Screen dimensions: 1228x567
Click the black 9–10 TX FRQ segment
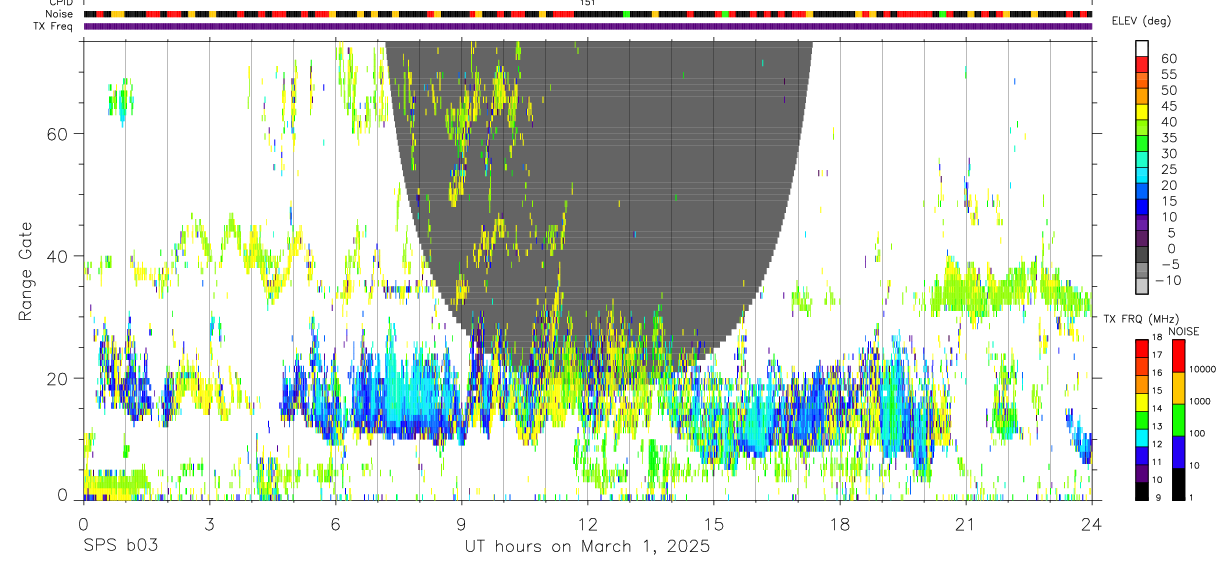[x=1141, y=490]
